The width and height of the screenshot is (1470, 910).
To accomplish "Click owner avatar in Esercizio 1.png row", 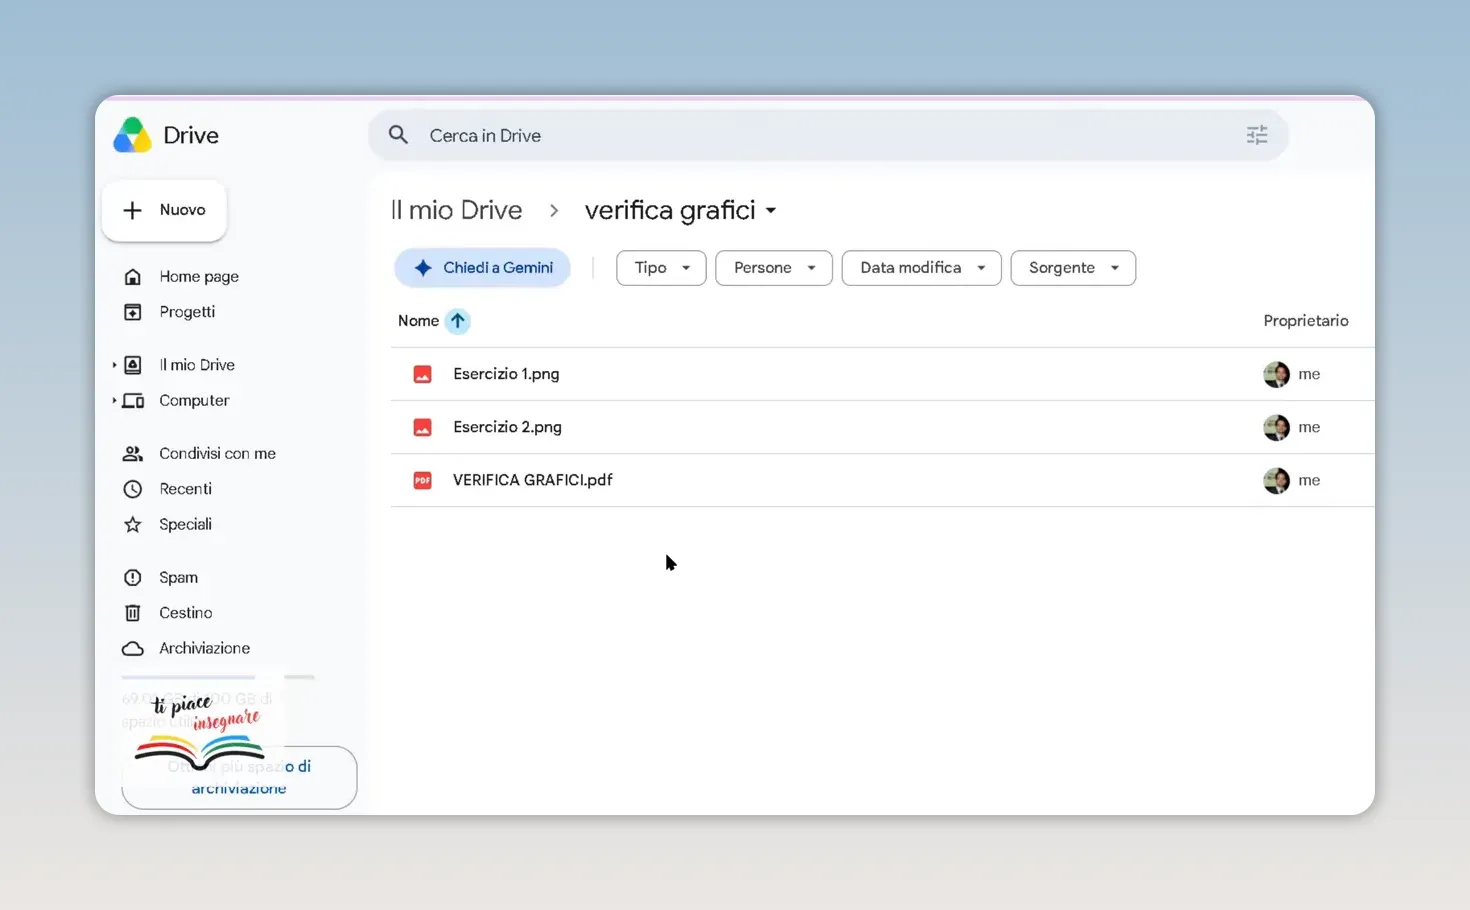I will 1276,374.
